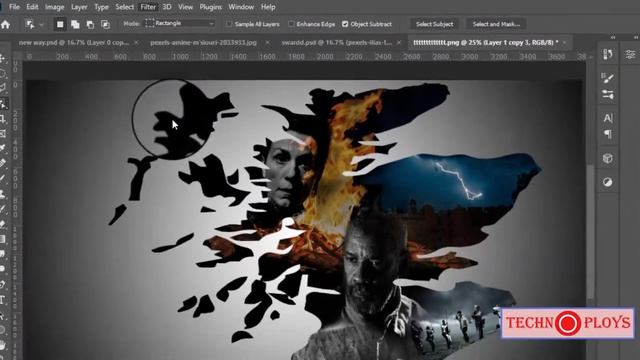Select the Hand tool
Viewport: 640px width, 360px height.
coord(3,345)
